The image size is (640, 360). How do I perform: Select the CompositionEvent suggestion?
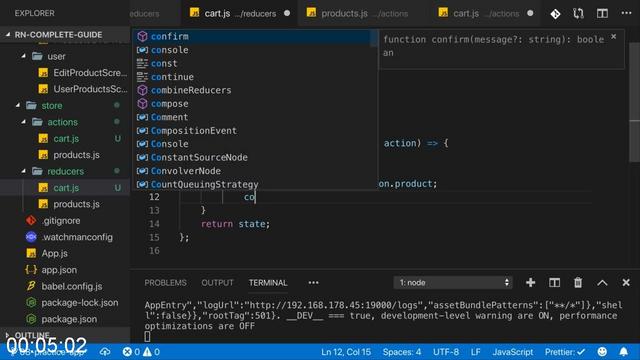pyautogui.click(x=255, y=131)
